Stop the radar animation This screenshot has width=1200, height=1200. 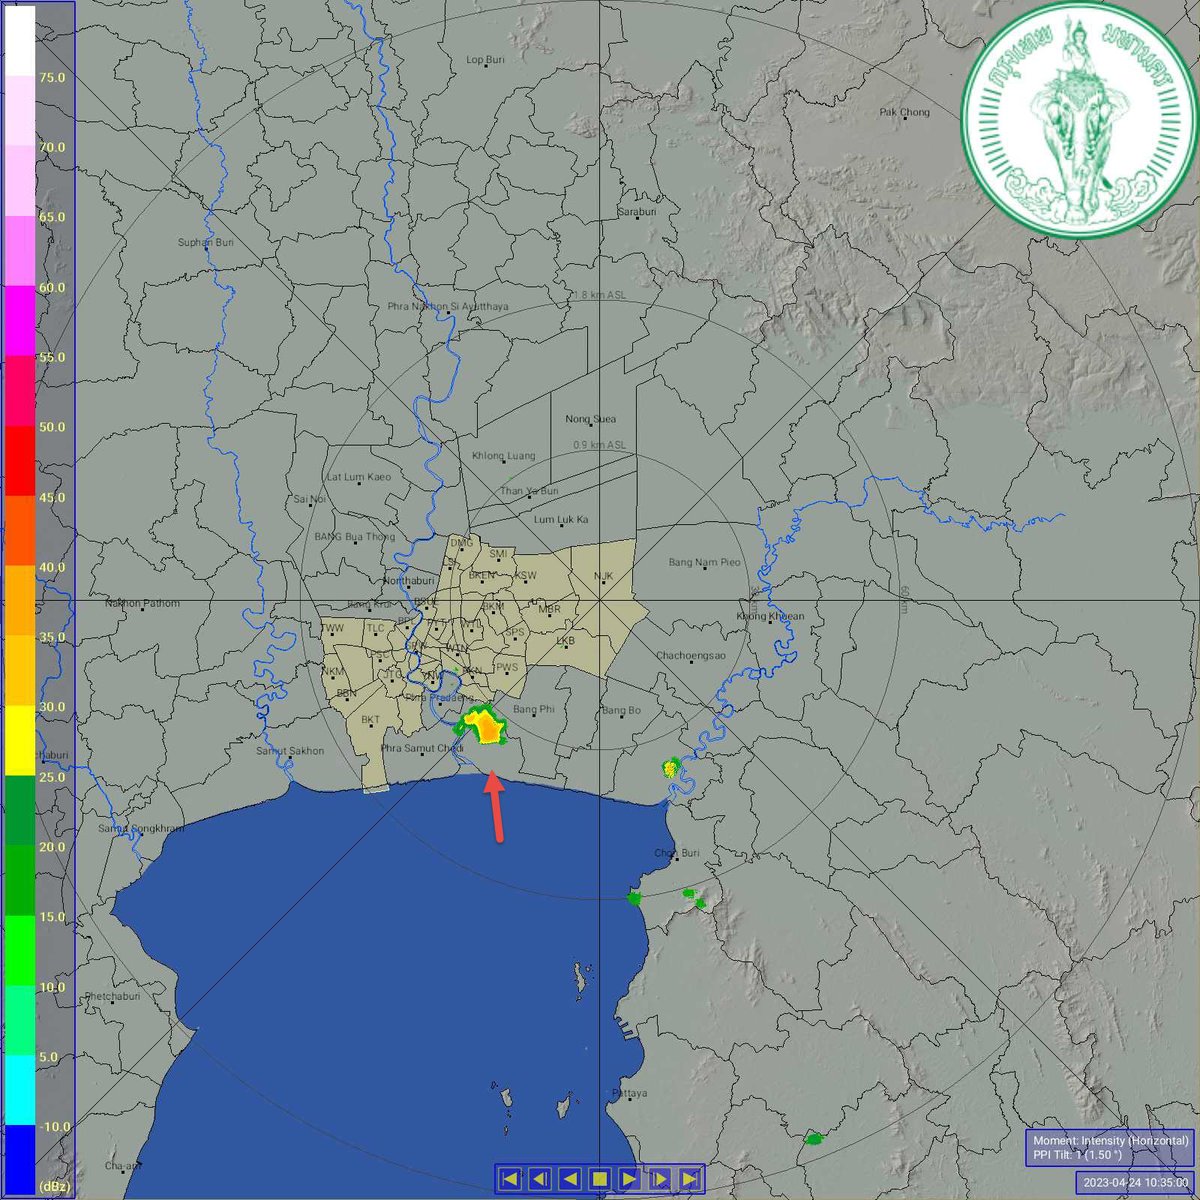(x=599, y=1179)
